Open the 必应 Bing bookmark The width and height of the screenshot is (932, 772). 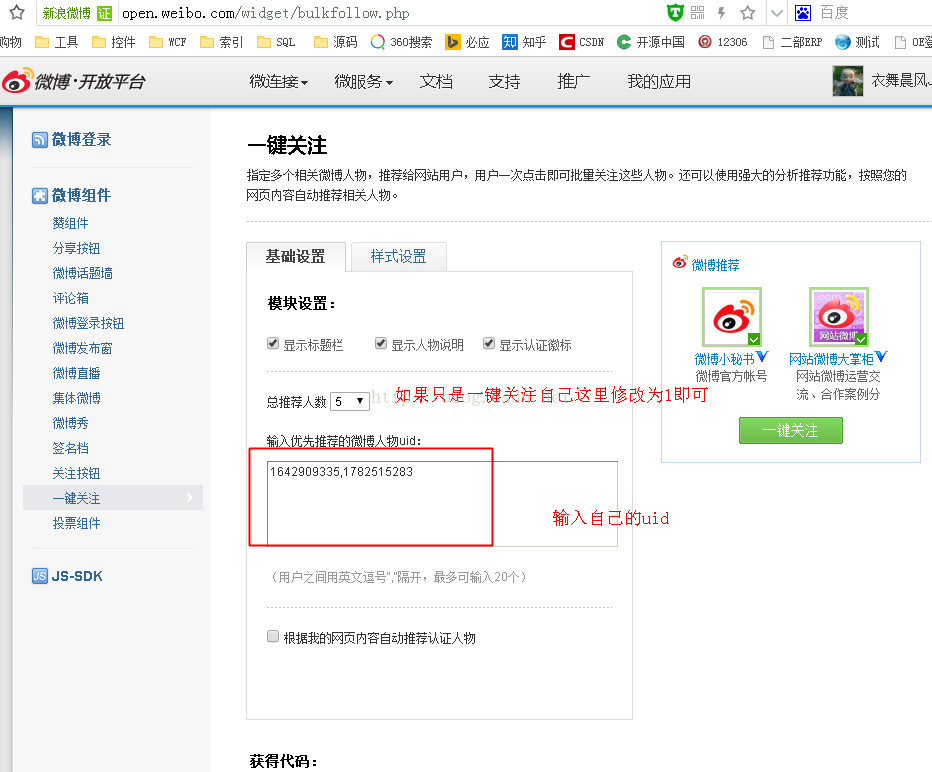[x=467, y=42]
